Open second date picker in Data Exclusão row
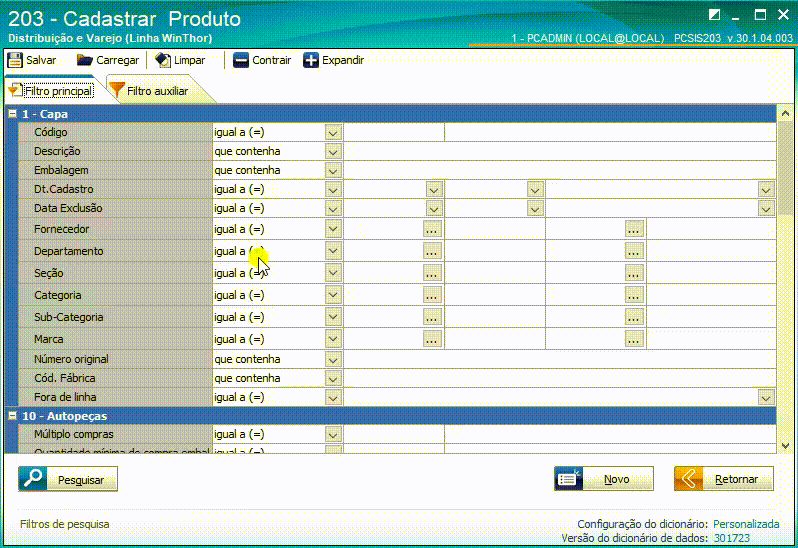 pos(534,209)
